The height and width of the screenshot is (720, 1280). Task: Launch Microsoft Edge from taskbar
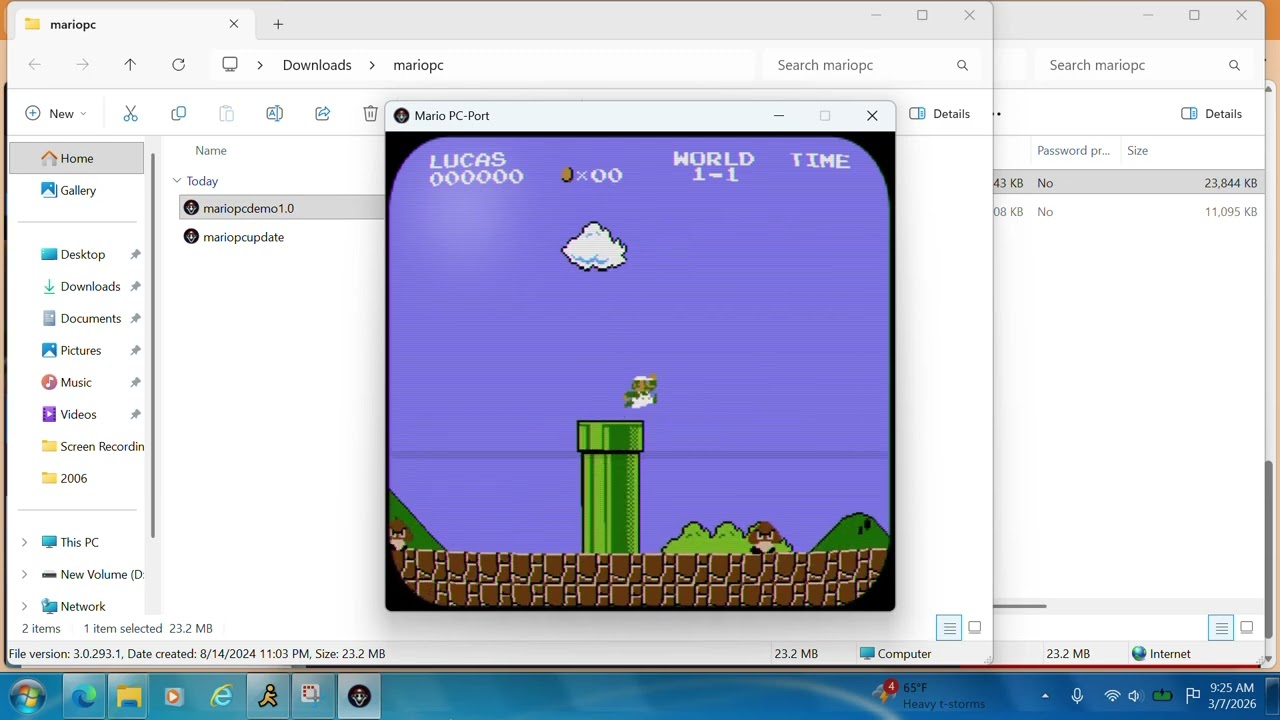tap(83, 696)
